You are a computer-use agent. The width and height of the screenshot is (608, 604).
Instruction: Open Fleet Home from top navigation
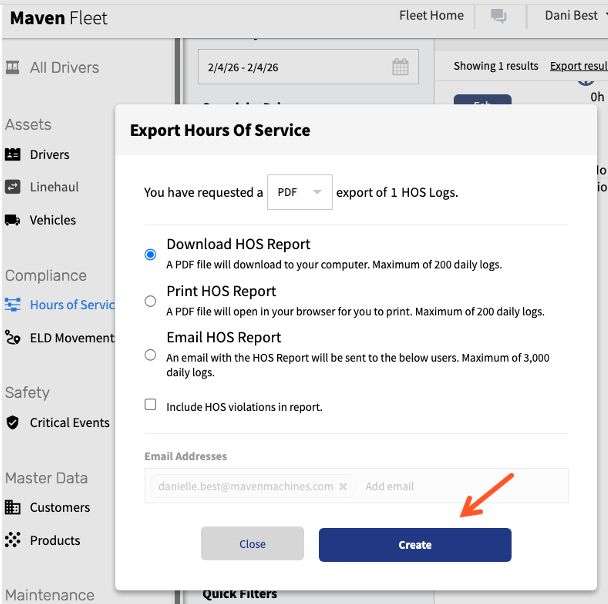pyautogui.click(x=431, y=16)
